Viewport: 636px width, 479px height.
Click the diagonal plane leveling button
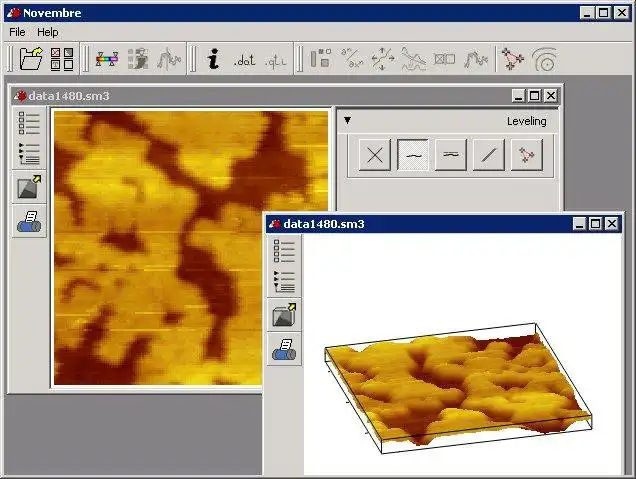(x=489, y=155)
